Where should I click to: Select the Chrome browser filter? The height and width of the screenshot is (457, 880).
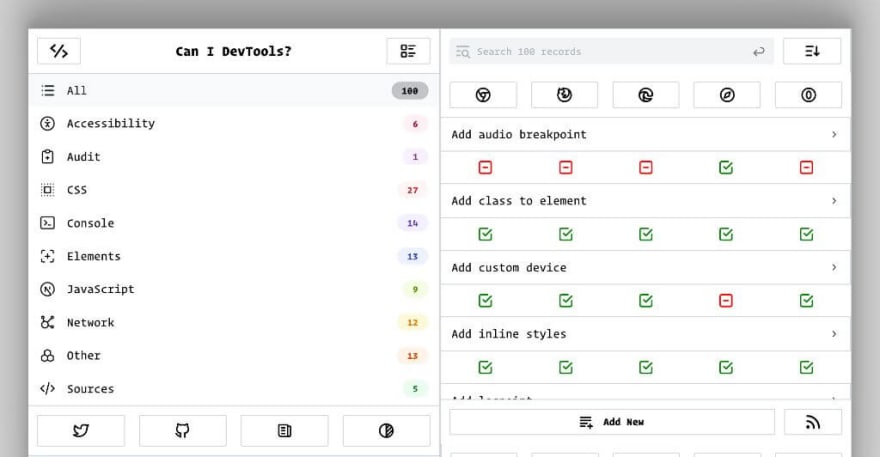(483, 95)
